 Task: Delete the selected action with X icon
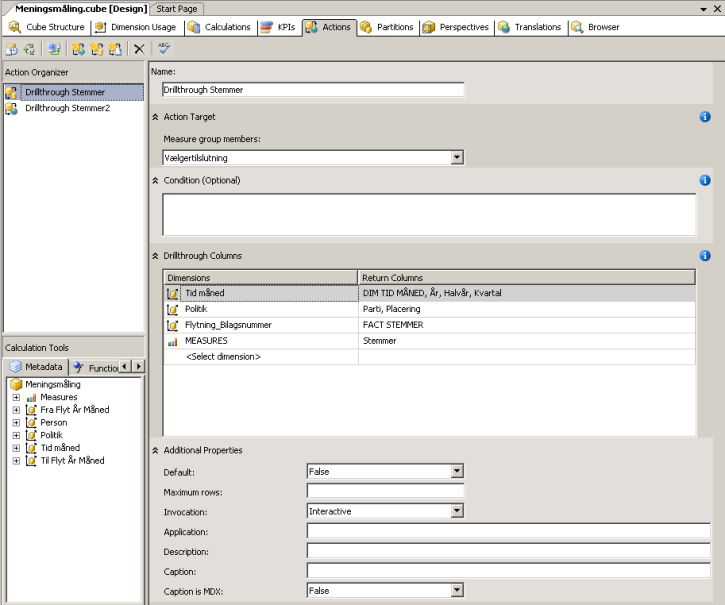click(x=139, y=49)
